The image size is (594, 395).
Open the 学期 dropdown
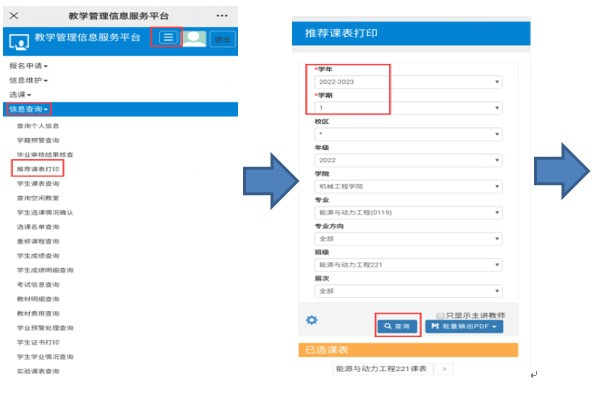(408, 108)
